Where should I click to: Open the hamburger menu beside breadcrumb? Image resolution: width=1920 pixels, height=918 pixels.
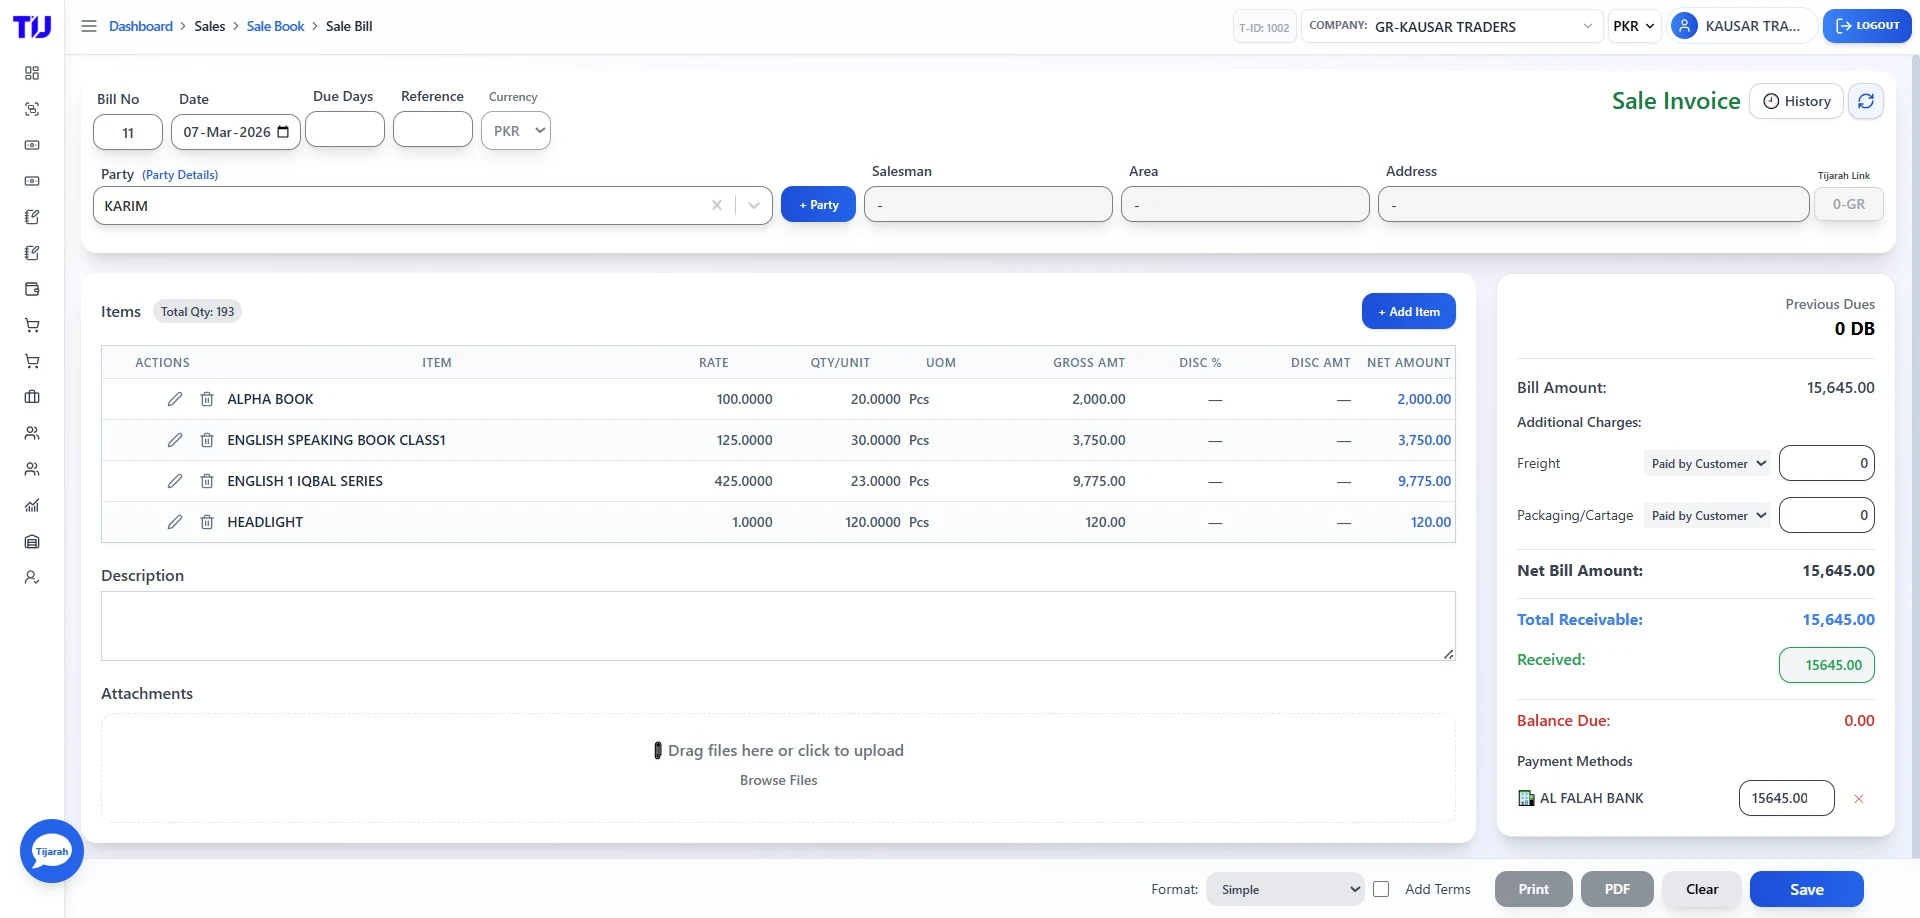point(88,26)
